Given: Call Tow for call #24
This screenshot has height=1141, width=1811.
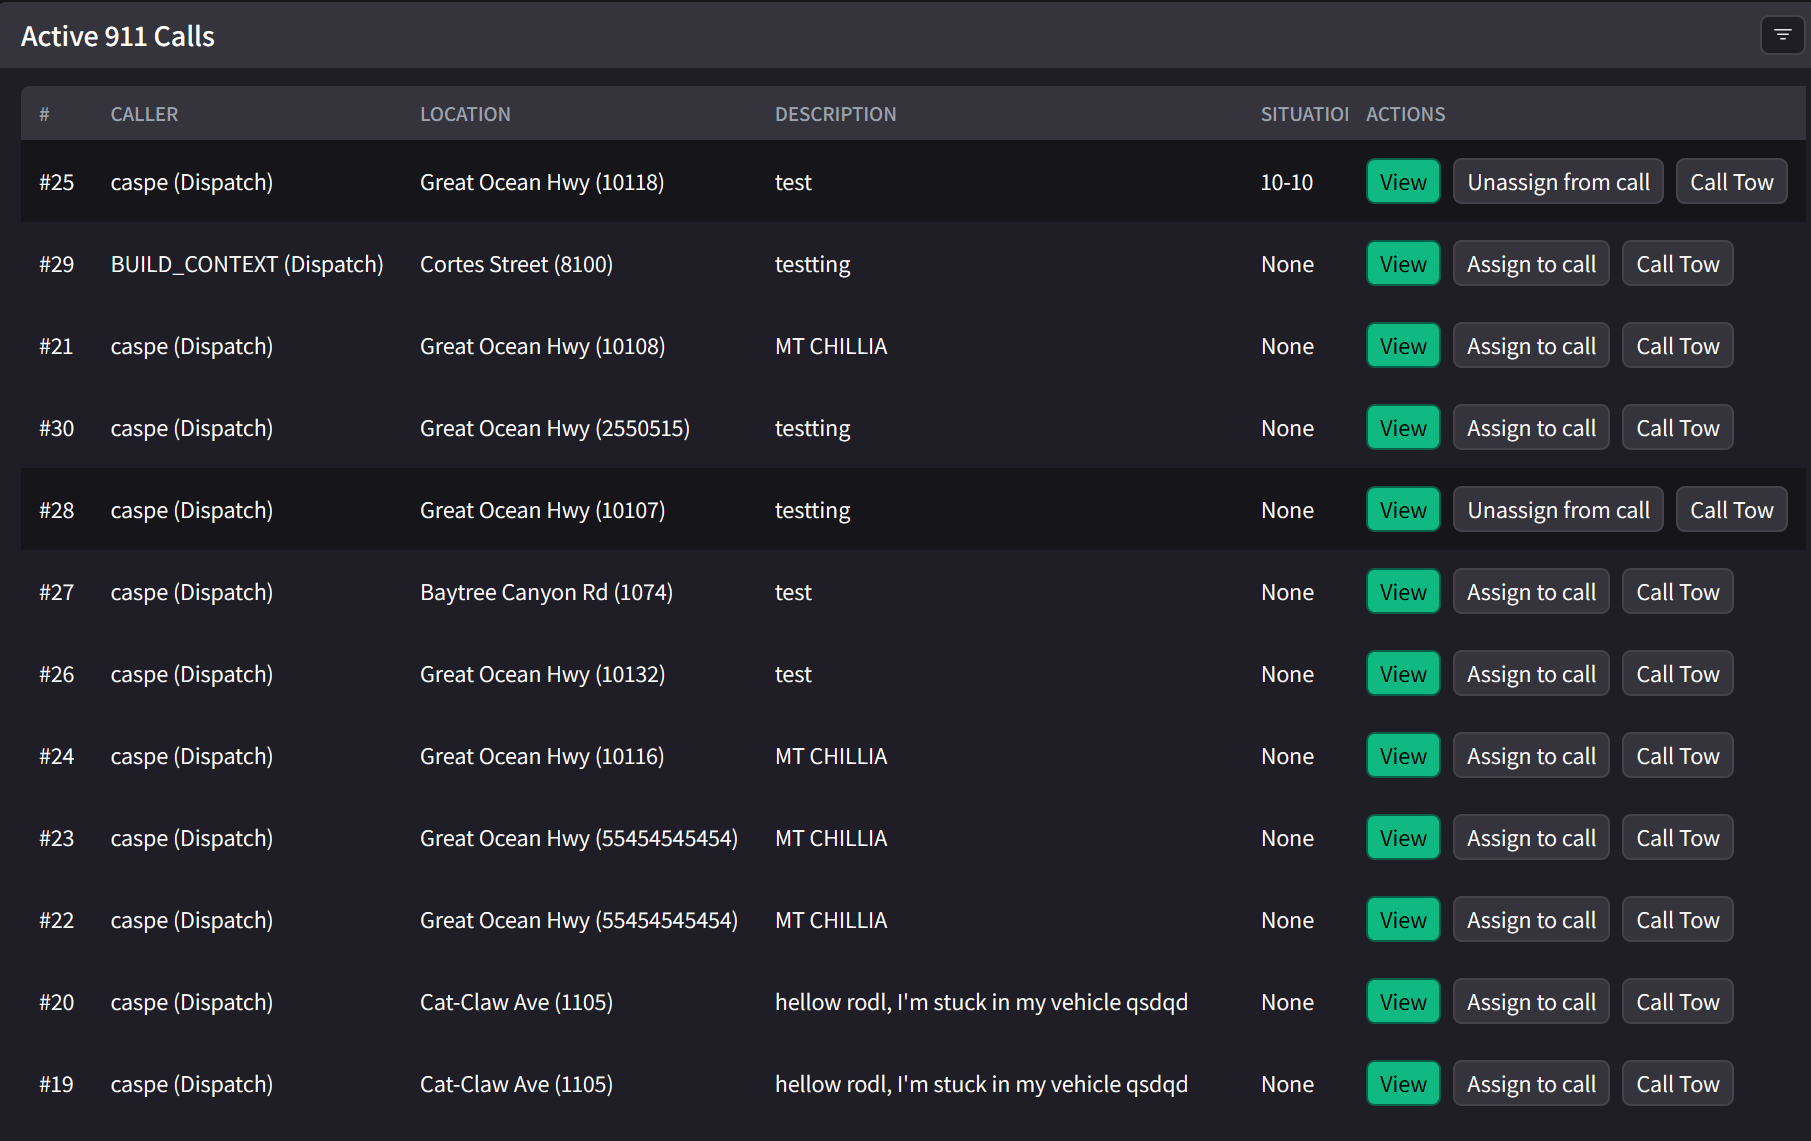Looking at the screenshot, I should click(1677, 755).
